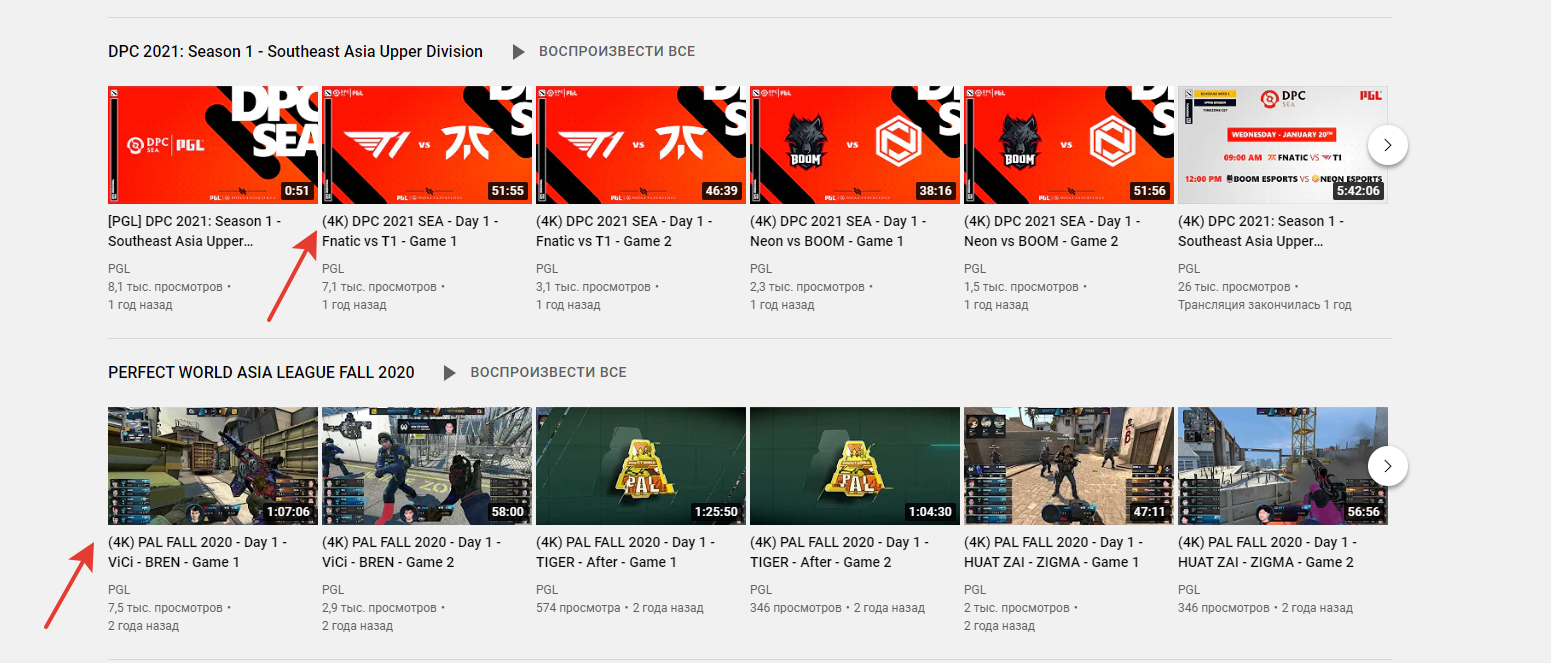Show next videos in DPC 2021 row
The height and width of the screenshot is (663, 1551).
[1387, 145]
